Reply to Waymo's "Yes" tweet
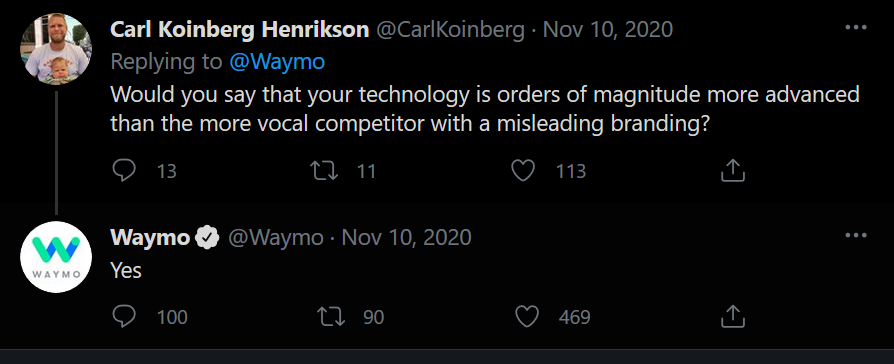Screen dimensions: 894x364 pyautogui.click(x=124, y=316)
